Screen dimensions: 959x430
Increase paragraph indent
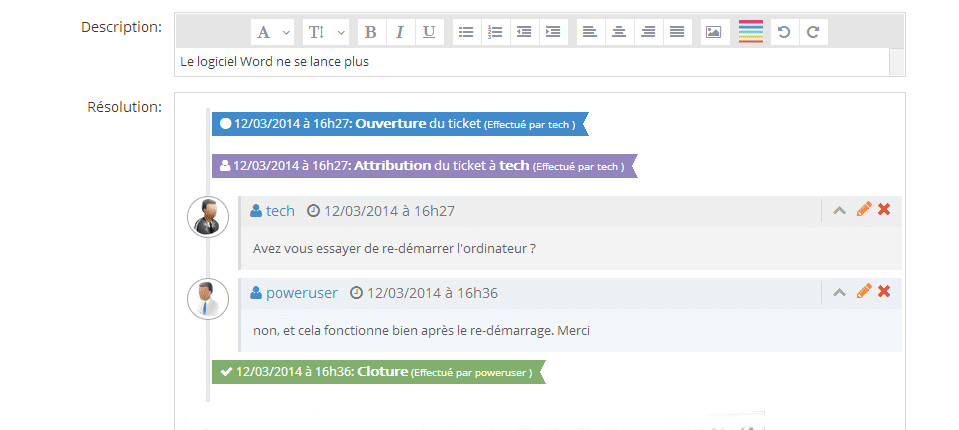(553, 32)
